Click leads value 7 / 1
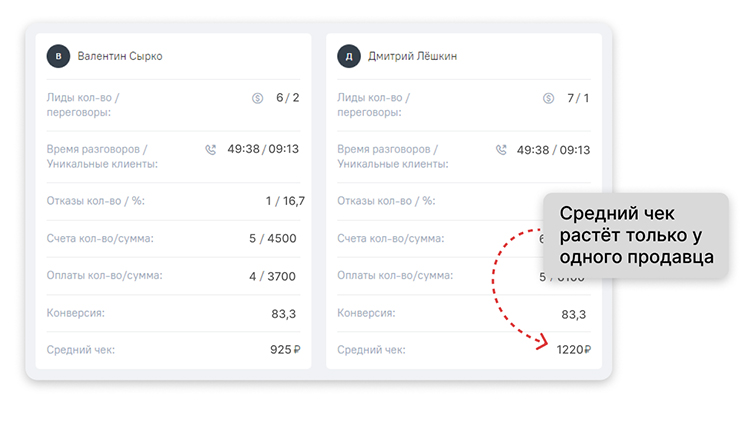Screen dimensions: 750x423 pyautogui.click(x=578, y=98)
